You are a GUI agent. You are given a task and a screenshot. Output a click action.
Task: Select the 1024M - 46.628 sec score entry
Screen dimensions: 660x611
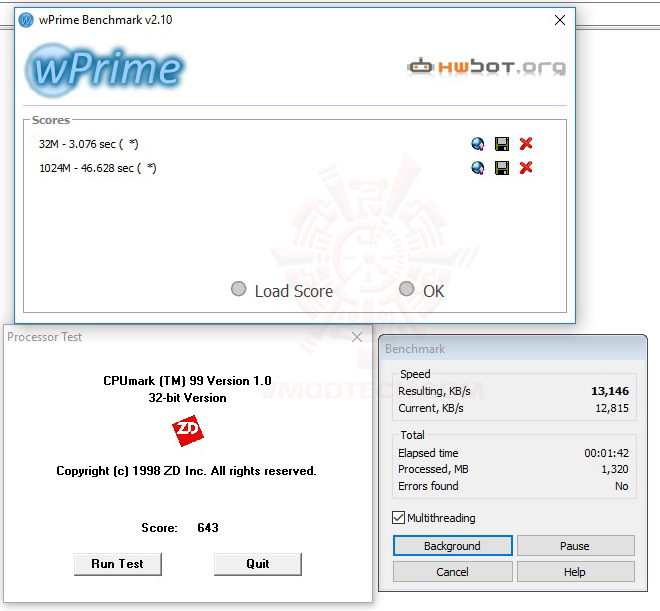[x=98, y=168]
